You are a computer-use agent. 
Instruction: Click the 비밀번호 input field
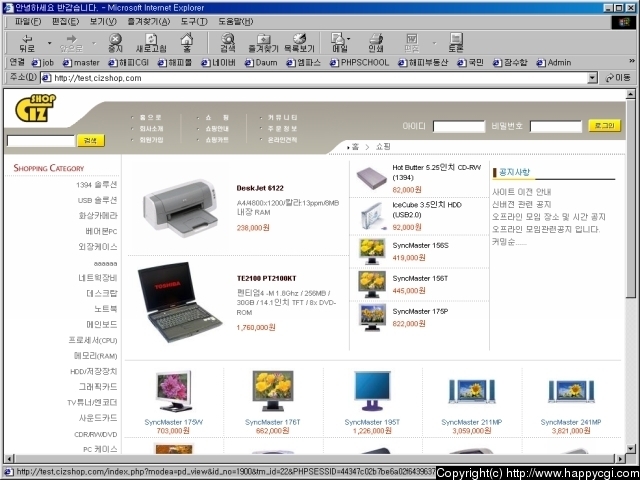click(x=556, y=127)
